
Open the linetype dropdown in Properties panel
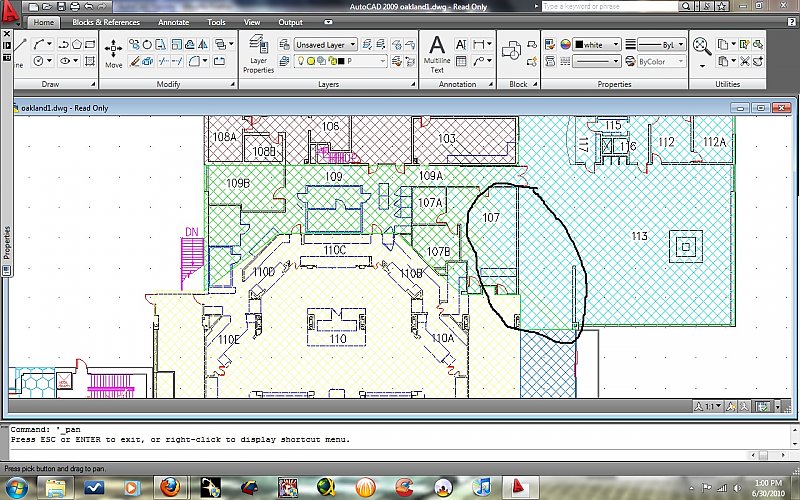pyautogui.click(x=596, y=61)
